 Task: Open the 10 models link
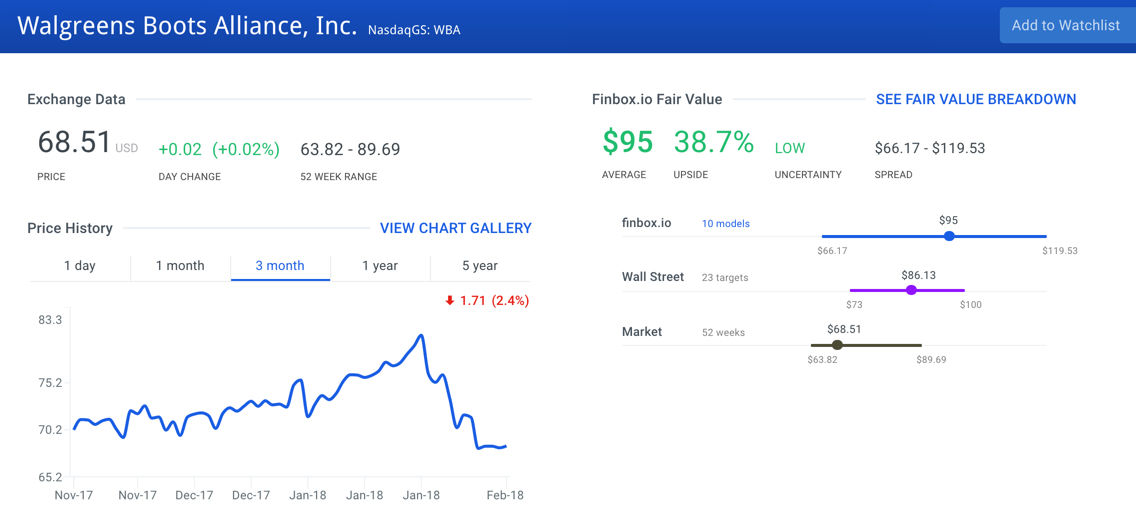point(726,224)
